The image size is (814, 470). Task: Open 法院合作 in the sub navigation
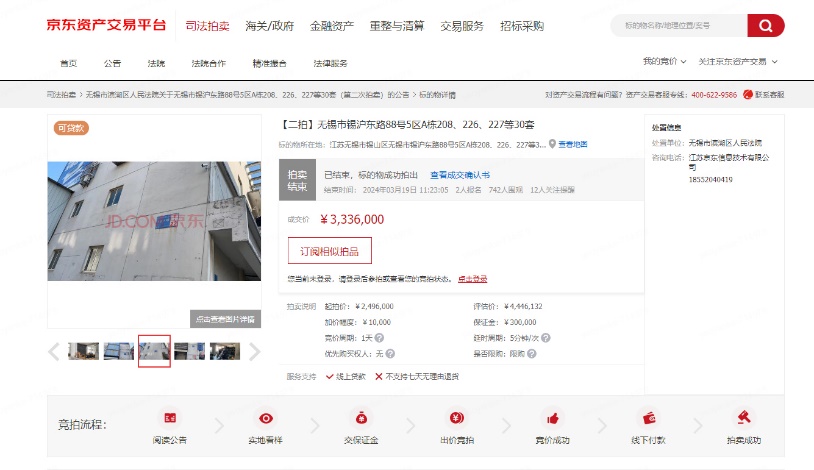[208, 63]
